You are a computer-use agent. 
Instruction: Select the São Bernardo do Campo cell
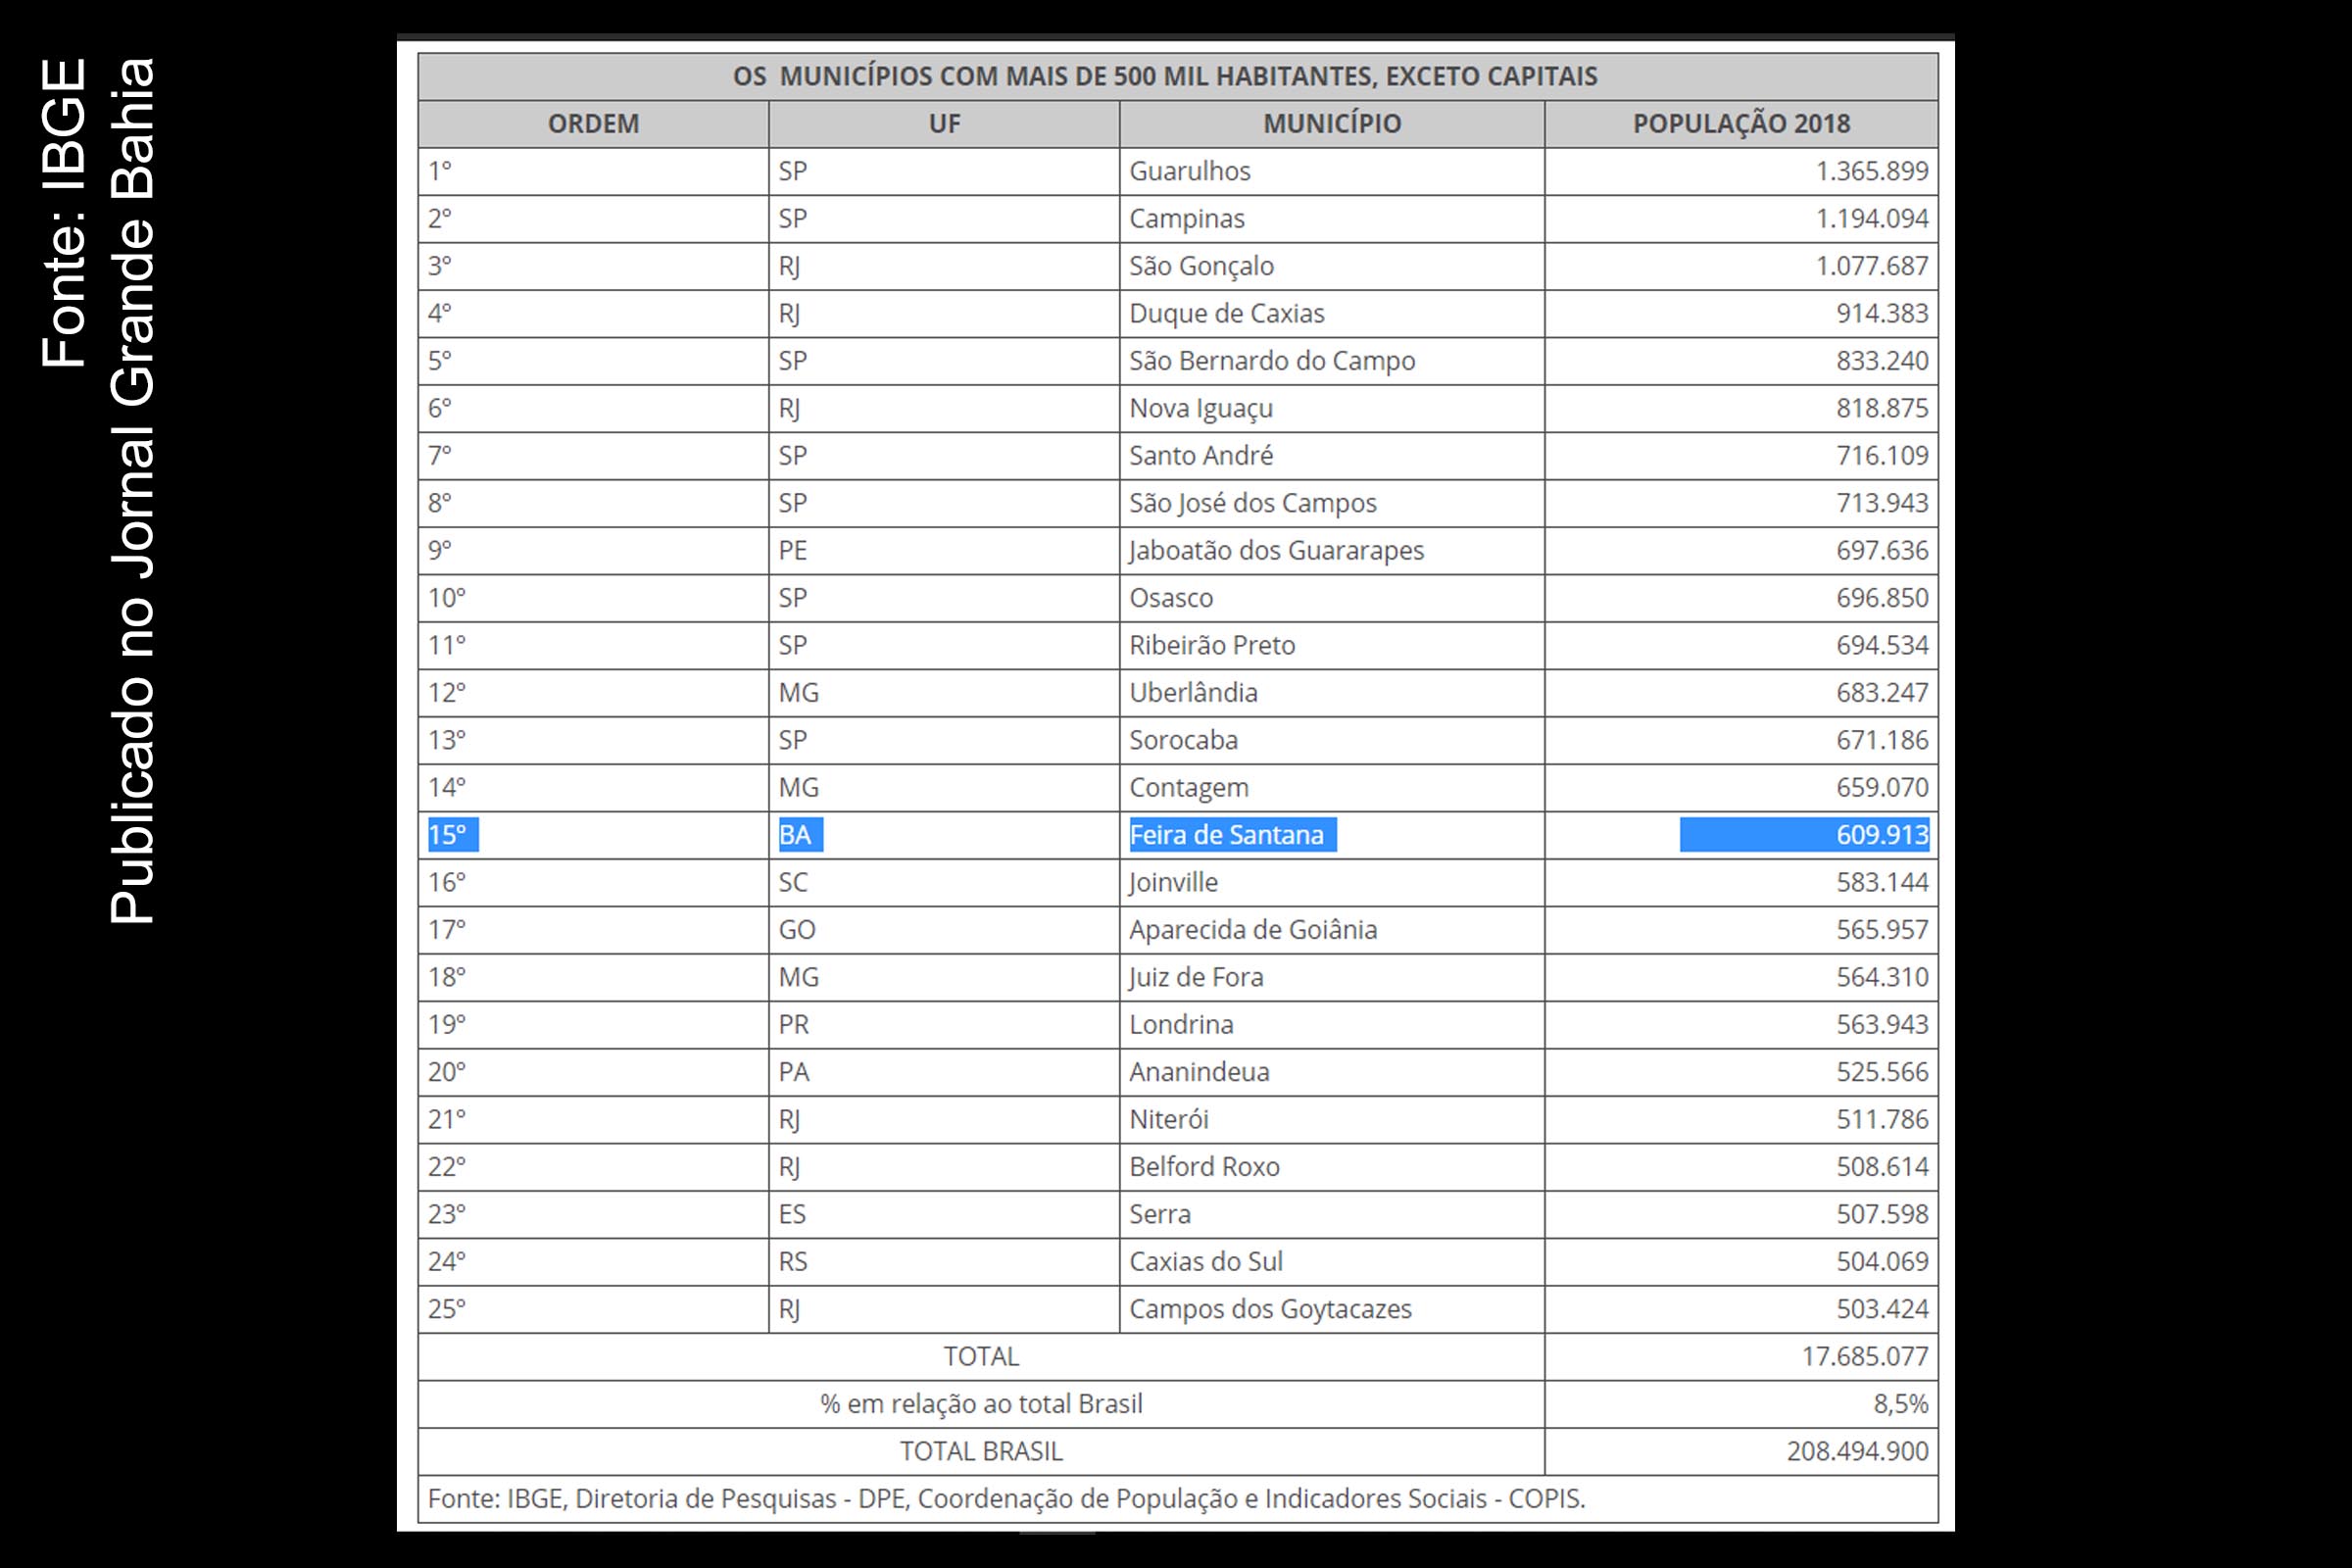click(x=1332, y=361)
